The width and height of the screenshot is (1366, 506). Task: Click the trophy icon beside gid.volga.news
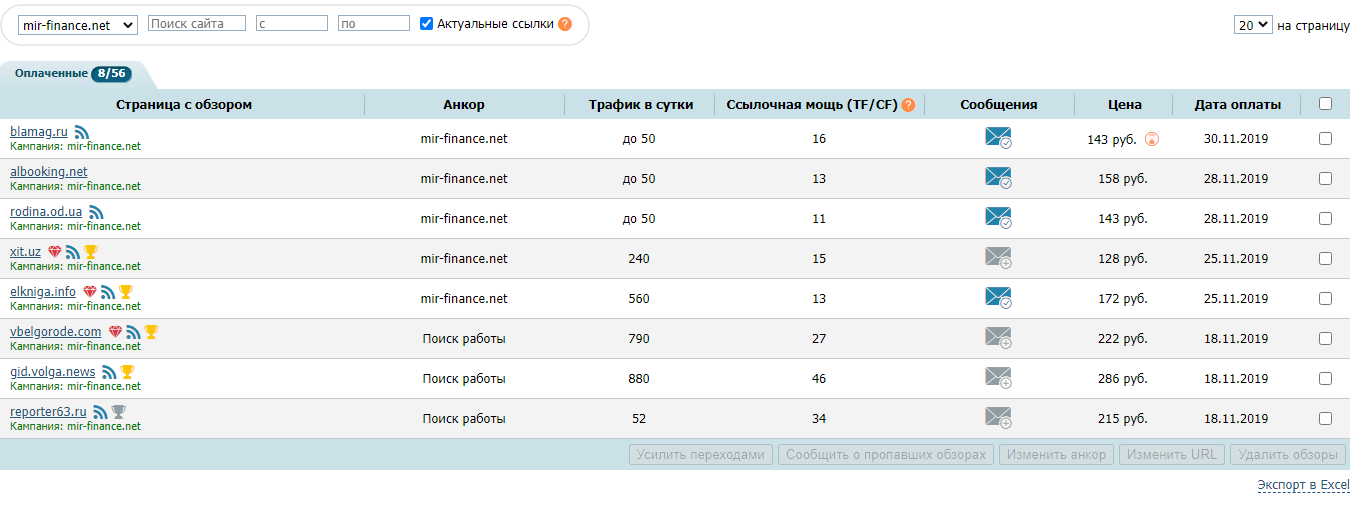click(127, 372)
